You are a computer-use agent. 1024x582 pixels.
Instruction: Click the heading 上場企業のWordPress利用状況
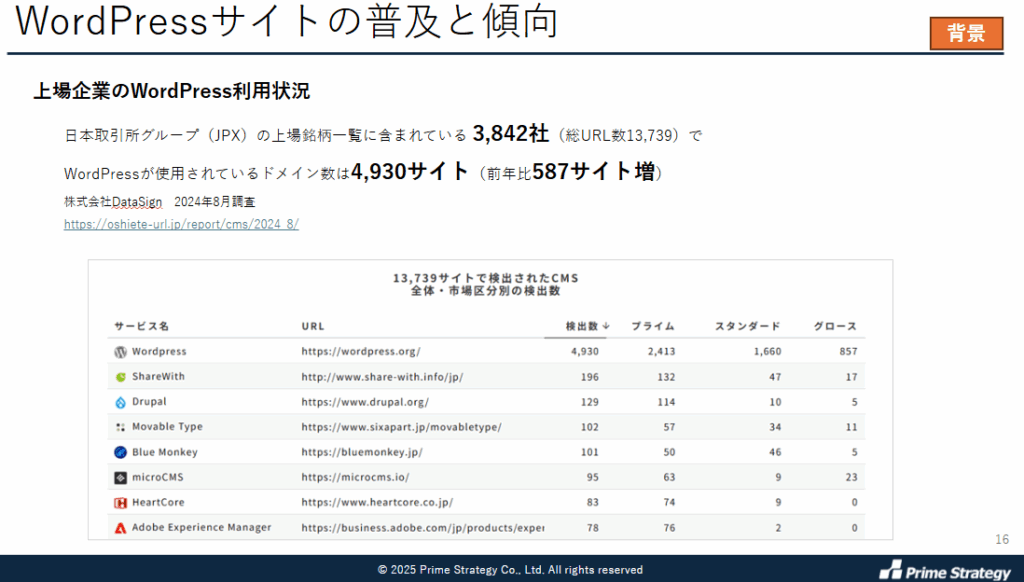(x=172, y=91)
